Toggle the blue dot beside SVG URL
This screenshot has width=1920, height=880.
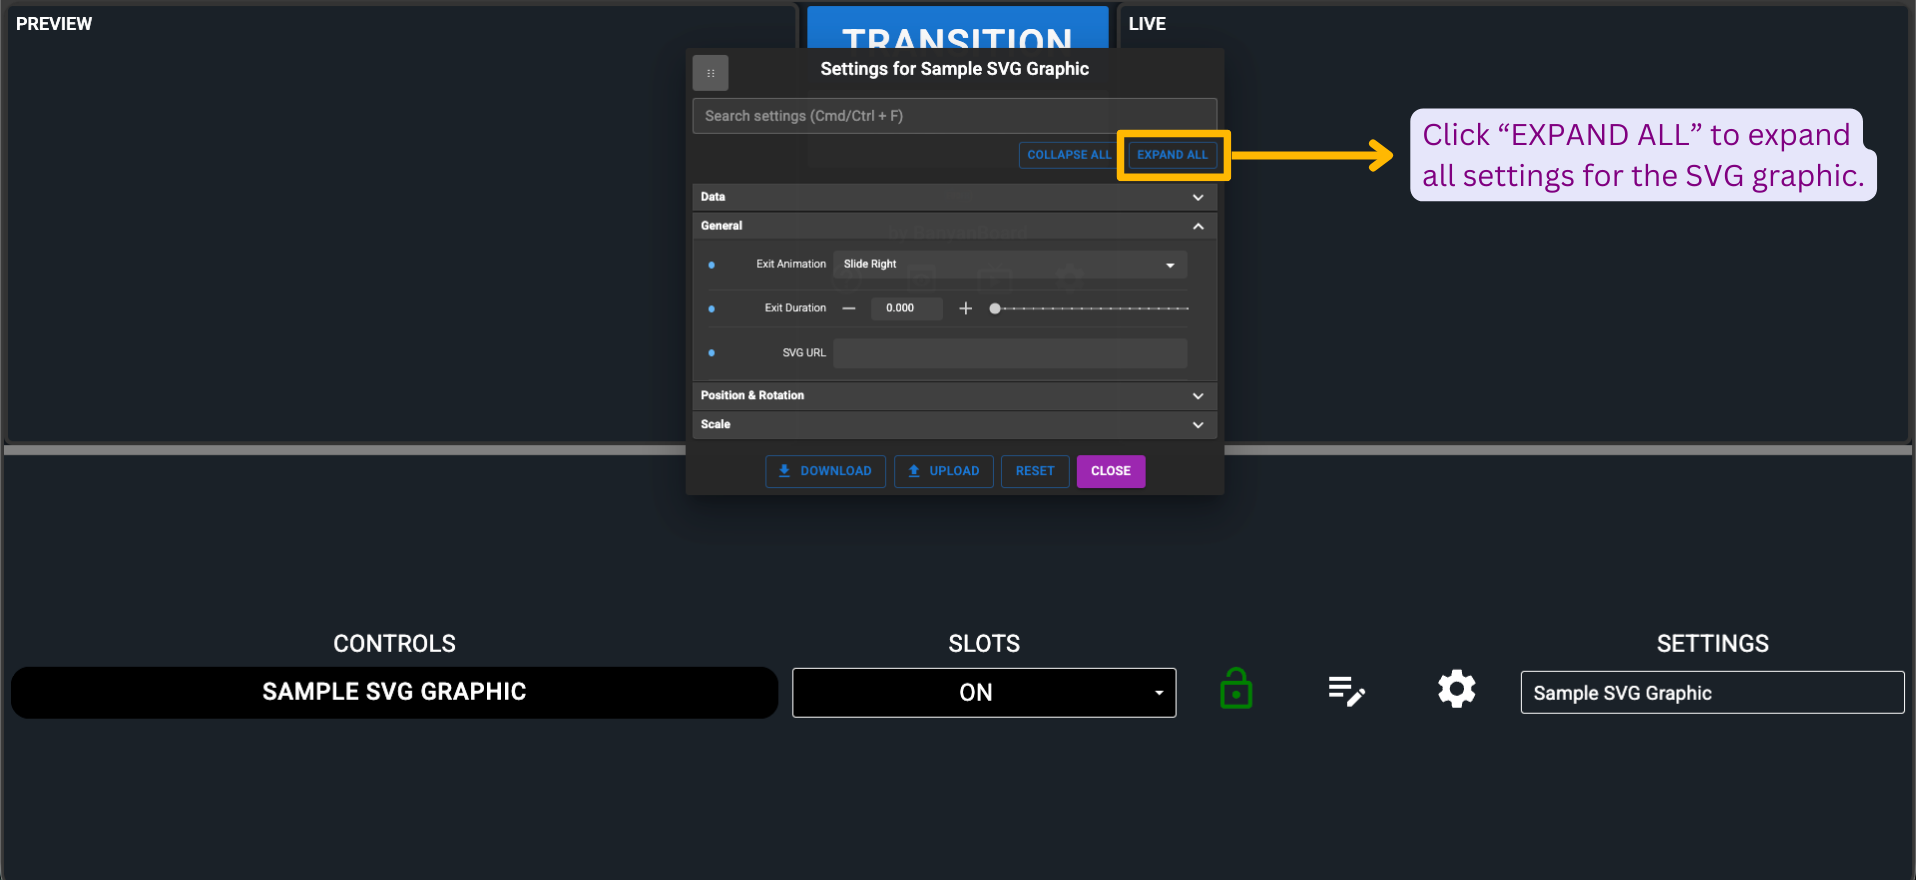[711, 353]
